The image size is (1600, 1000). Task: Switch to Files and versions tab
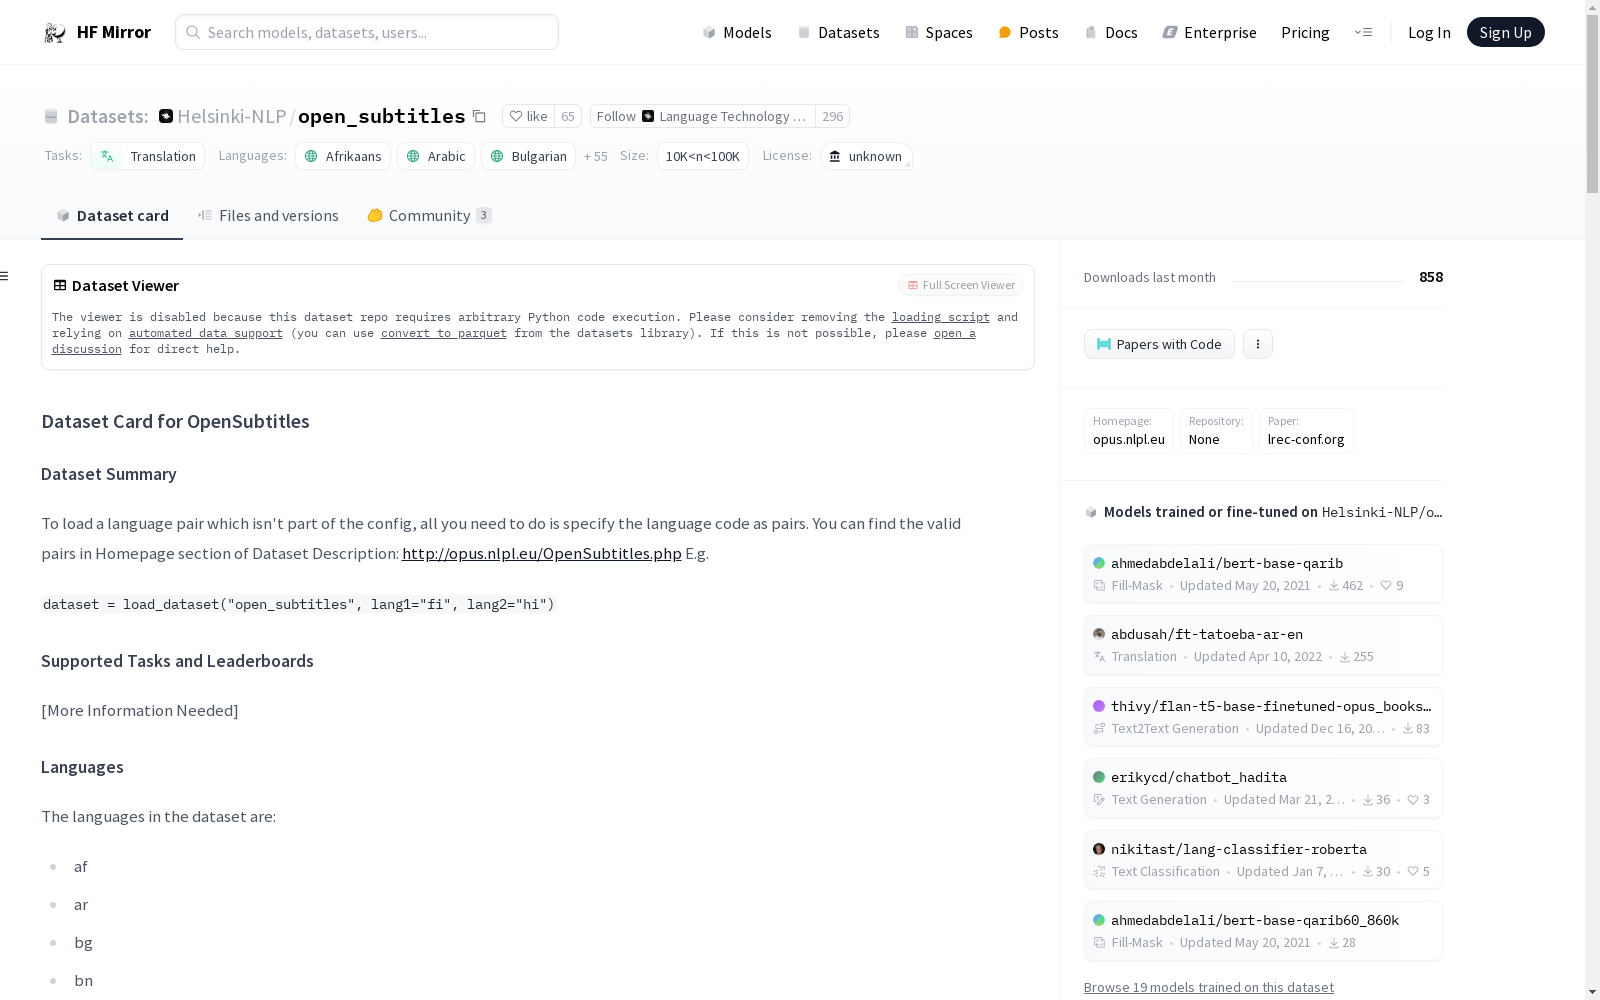coord(268,216)
